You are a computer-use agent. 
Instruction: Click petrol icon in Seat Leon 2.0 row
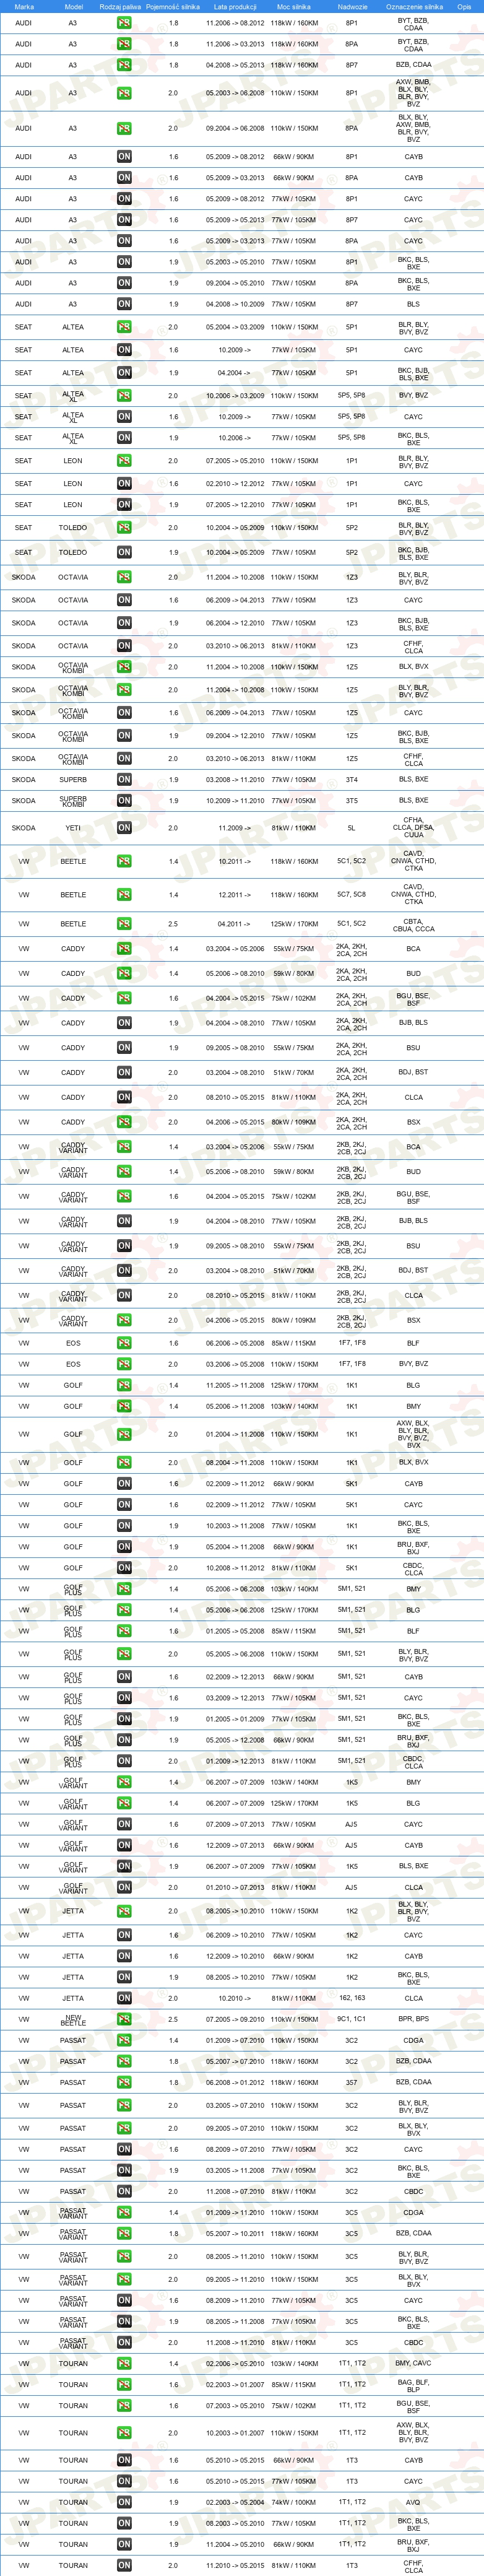[x=124, y=461]
